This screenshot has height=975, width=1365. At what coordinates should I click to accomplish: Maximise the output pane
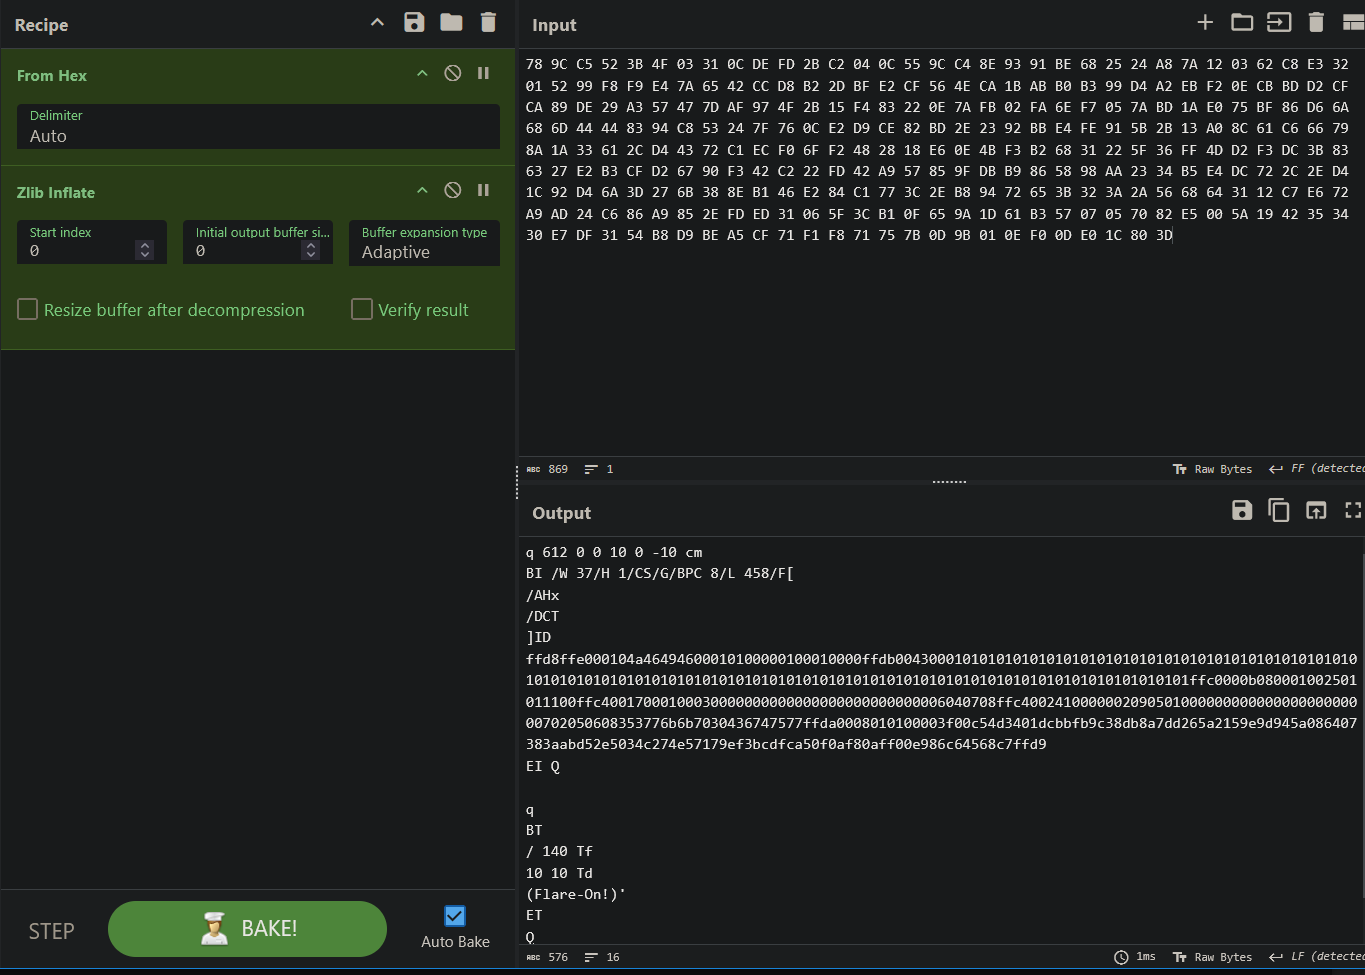(1353, 511)
